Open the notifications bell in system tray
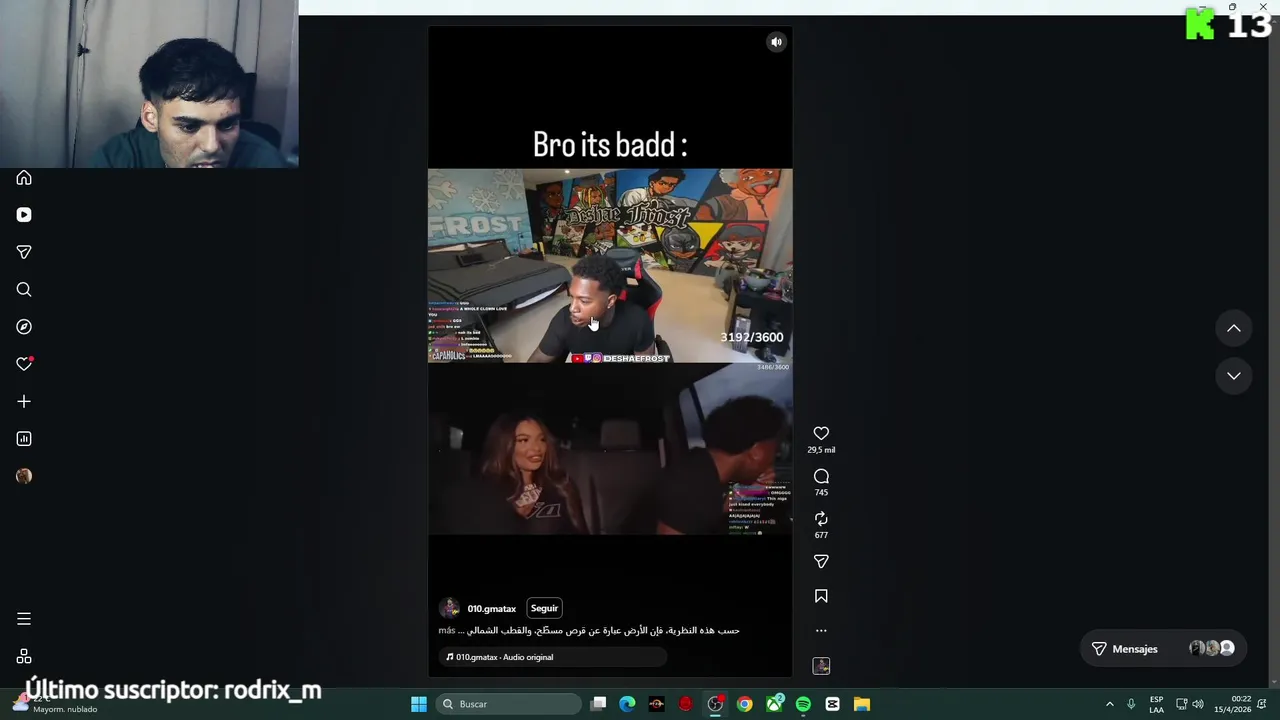Image resolution: width=1280 pixels, height=720 pixels. click(x=1263, y=704)
